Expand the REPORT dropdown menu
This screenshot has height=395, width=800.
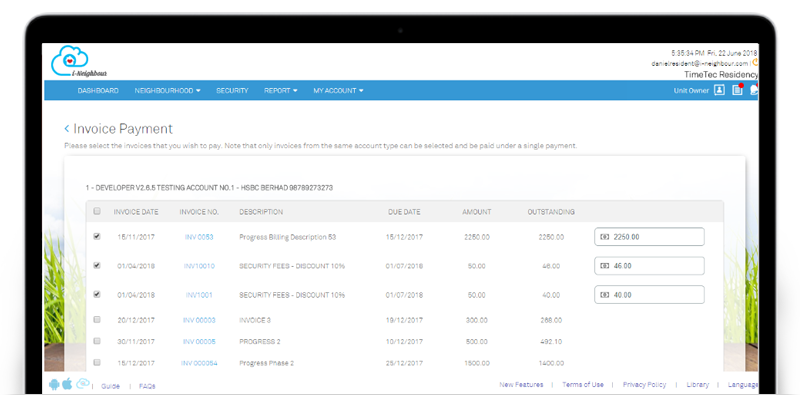pyautogui.click(x=281, y=90)
